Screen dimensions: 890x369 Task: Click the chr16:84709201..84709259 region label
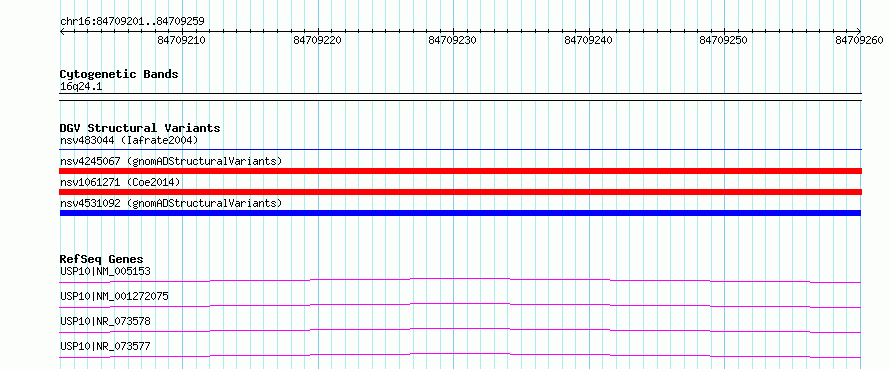pos(132,22)
